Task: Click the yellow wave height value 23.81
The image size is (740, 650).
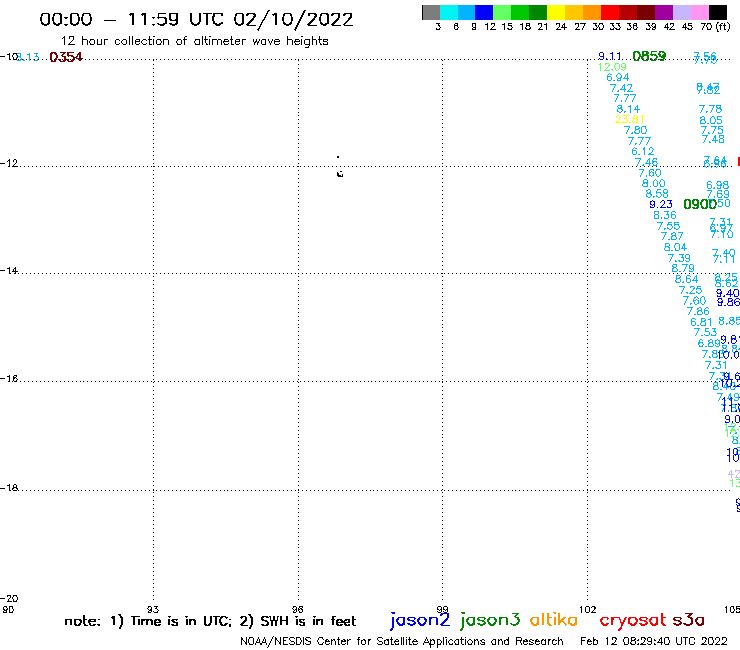Action: (x=630, y=119)
